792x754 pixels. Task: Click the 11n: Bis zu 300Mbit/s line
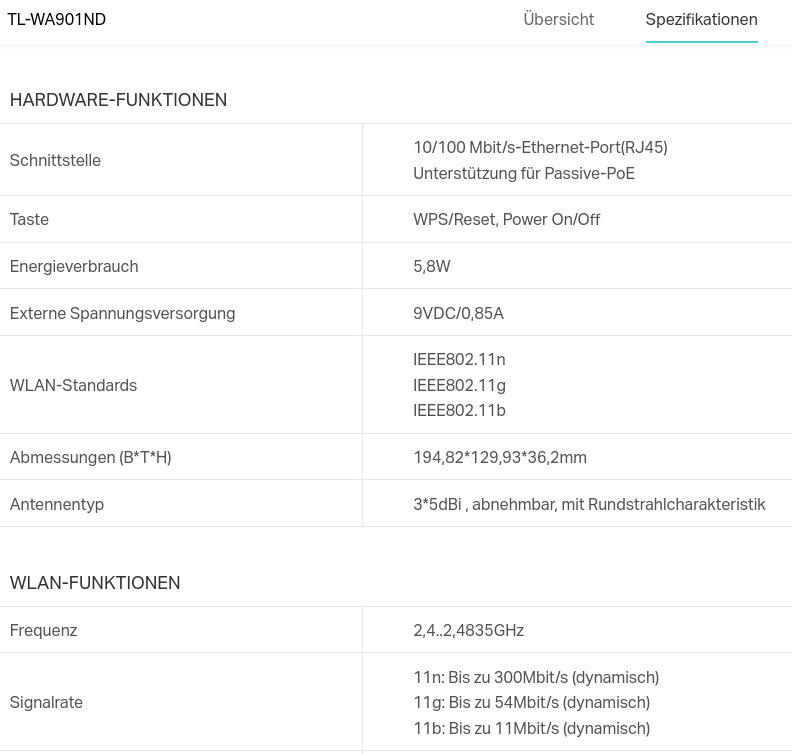click(536, 677)
